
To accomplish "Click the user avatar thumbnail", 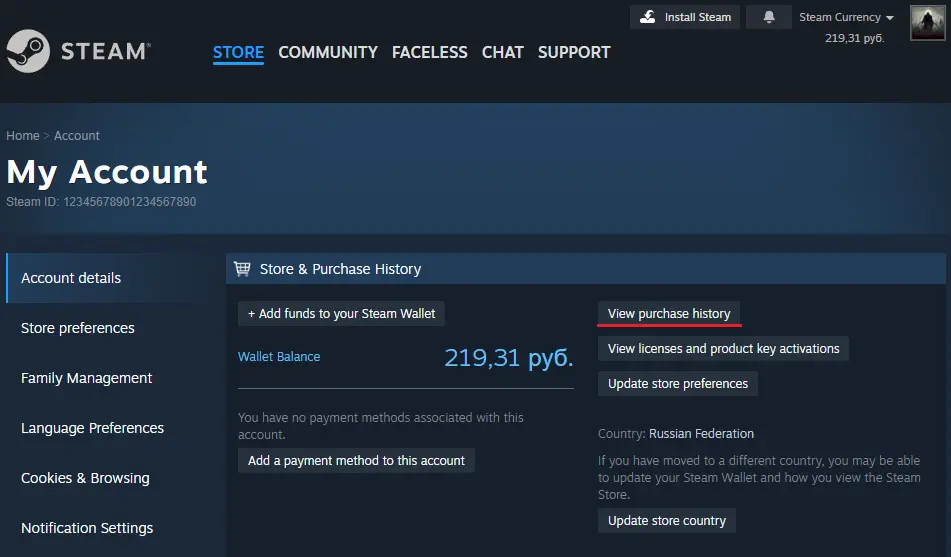I will click(x=927, y=23).
